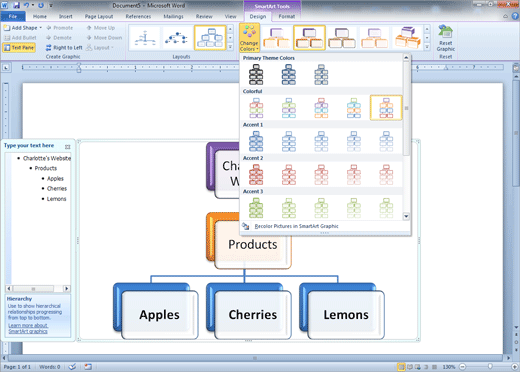Click the Cherries item in the text pane

[57, 189]
